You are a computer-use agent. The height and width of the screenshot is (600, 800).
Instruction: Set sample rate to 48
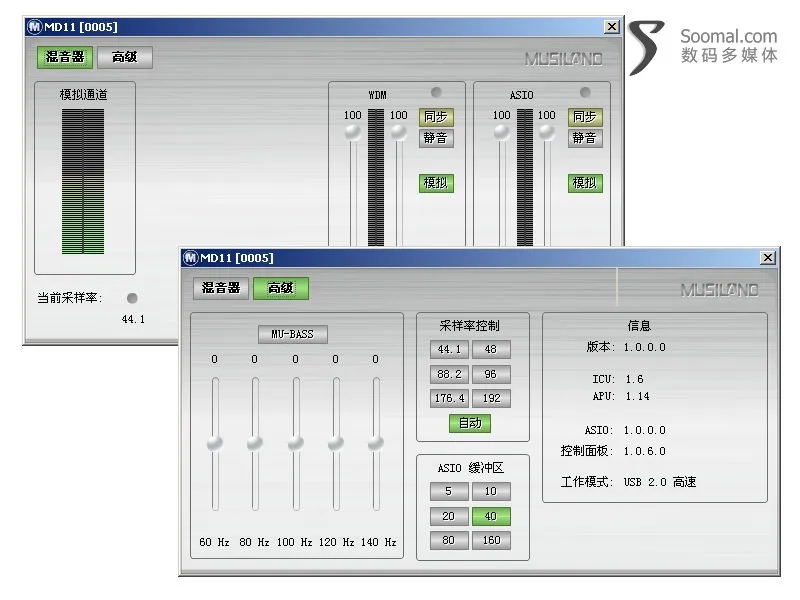[x=491, y=349]
